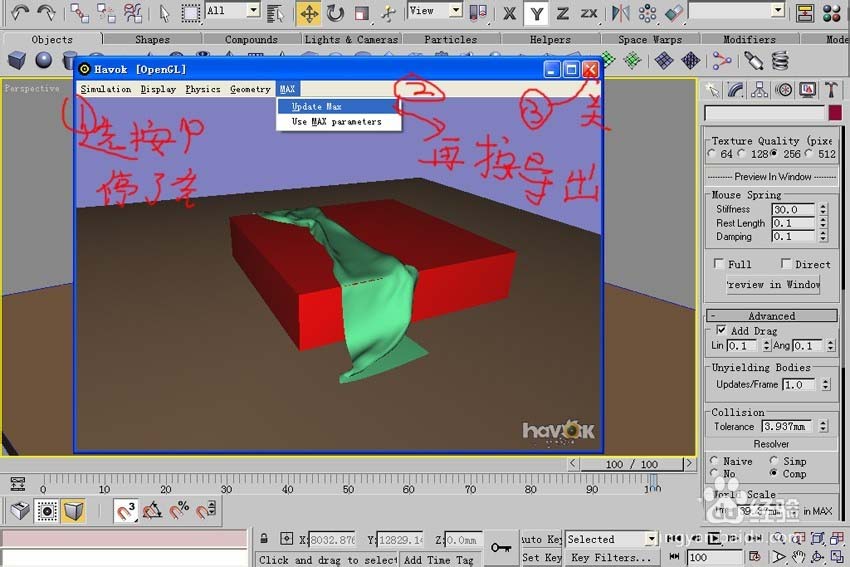The width and height of the screenshot is (850, 567).
Task: Create a Sphere from the Objects shelf
Action: pos(44,60)
